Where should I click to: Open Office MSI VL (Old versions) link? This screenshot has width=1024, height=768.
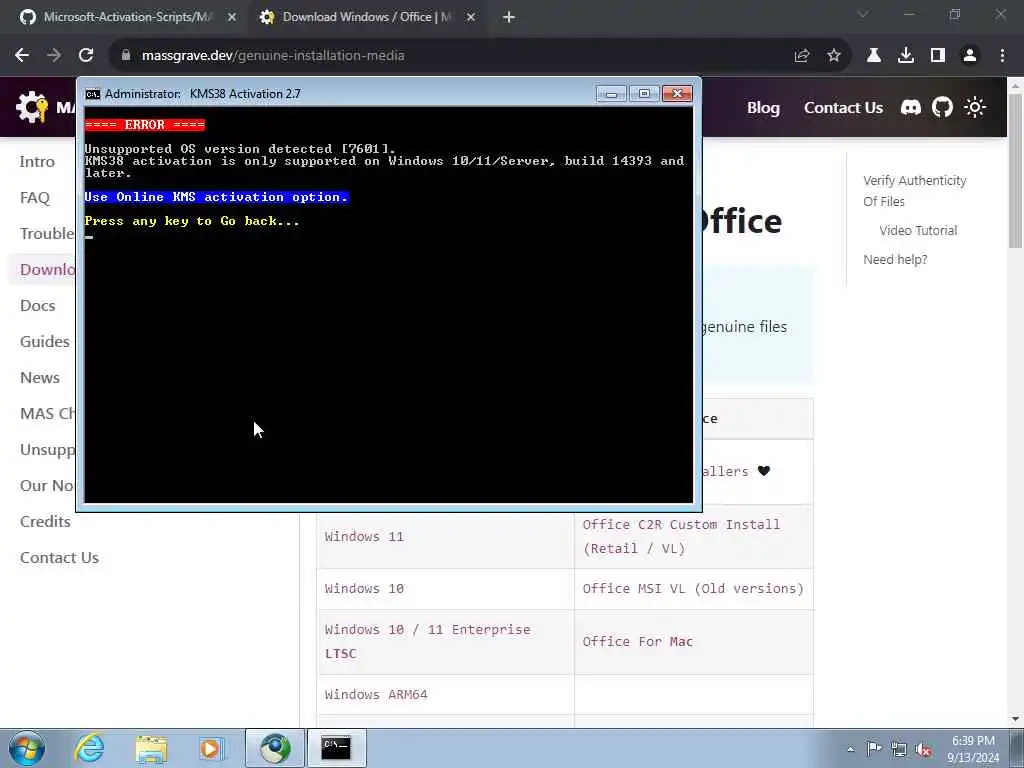(693, 588)
